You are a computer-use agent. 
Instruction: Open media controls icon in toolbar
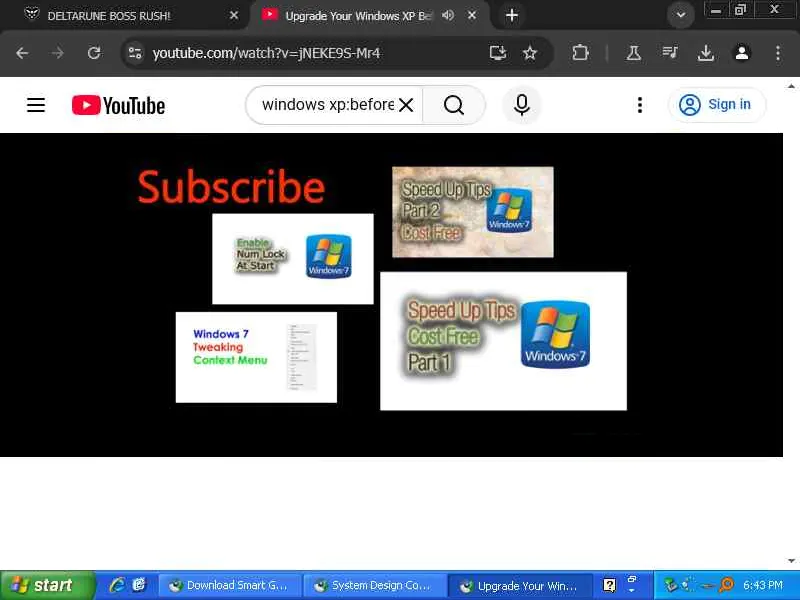tap(669, 52)
